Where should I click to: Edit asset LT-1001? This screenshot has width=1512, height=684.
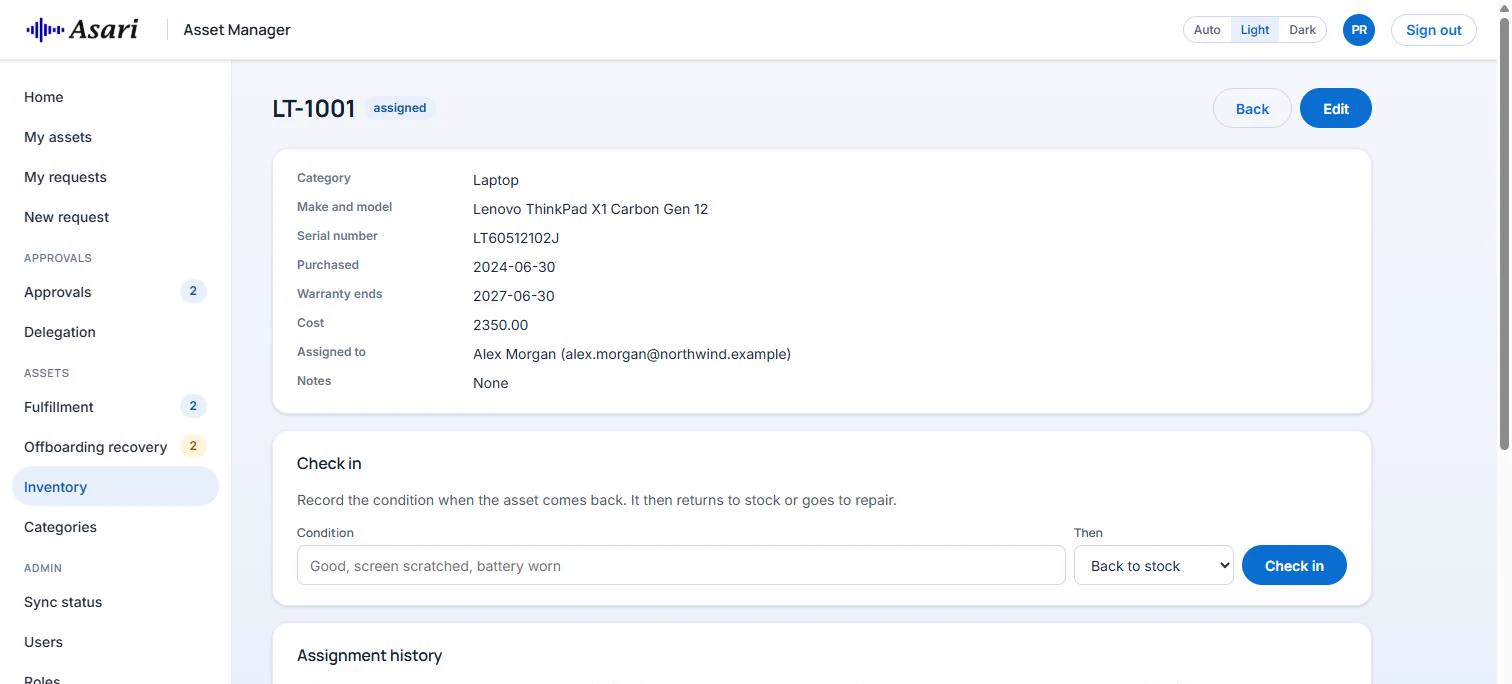coord(1336,109)
